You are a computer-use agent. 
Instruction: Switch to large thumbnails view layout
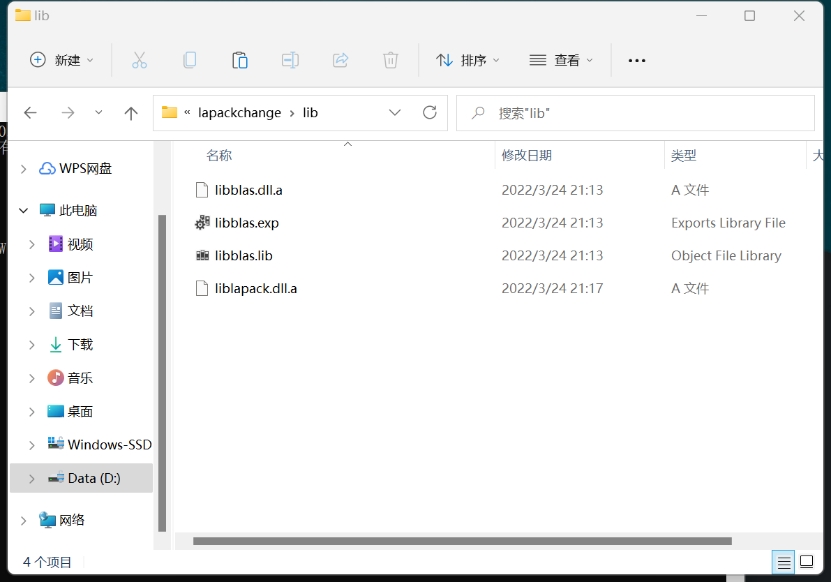tap(807, 562)
